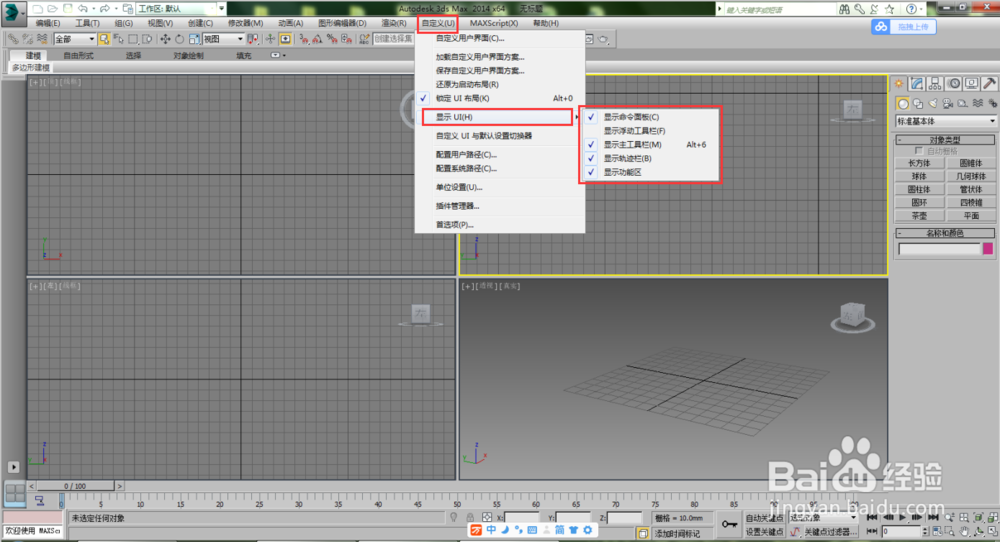Toggle Auto Key (自动关键点) mode
The width and height of the screenshot is (1000, 542).
pos(764,518)
